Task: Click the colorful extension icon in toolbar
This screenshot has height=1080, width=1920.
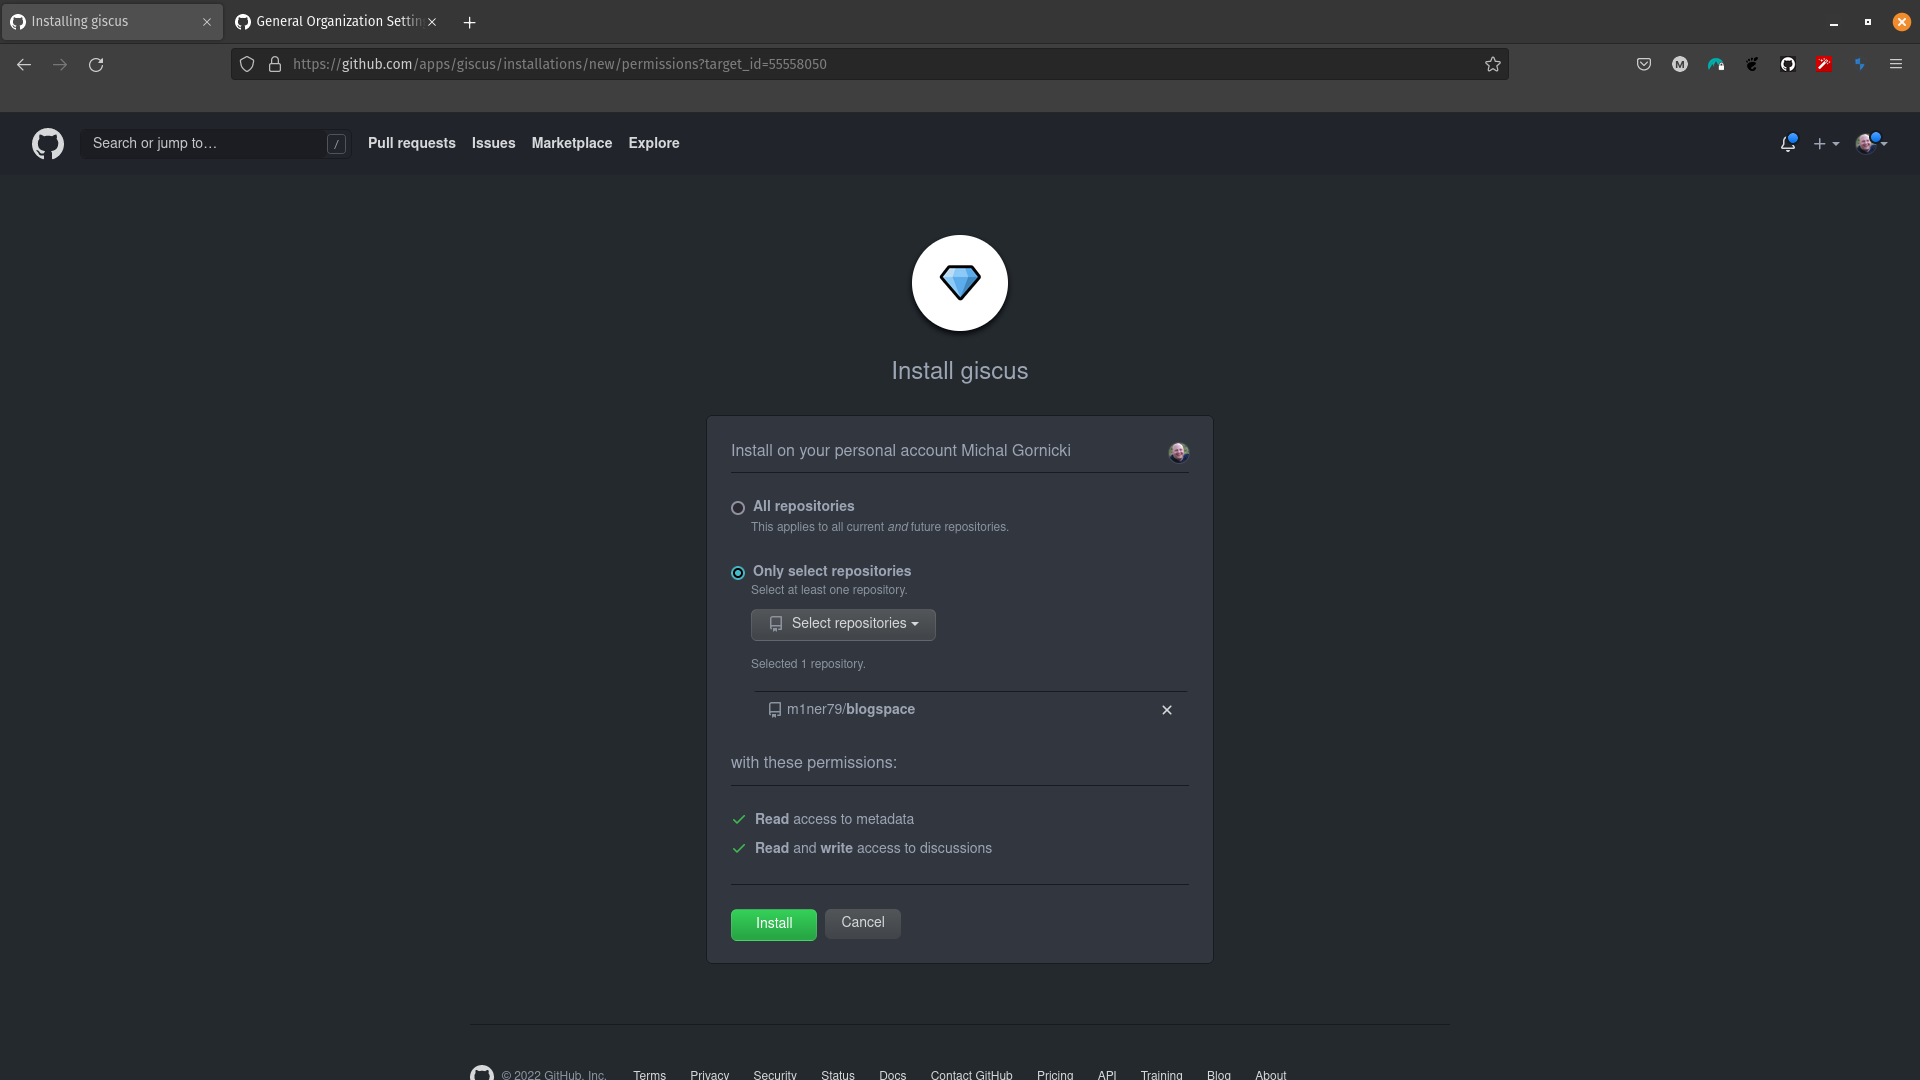Action: click(1825, 63)
